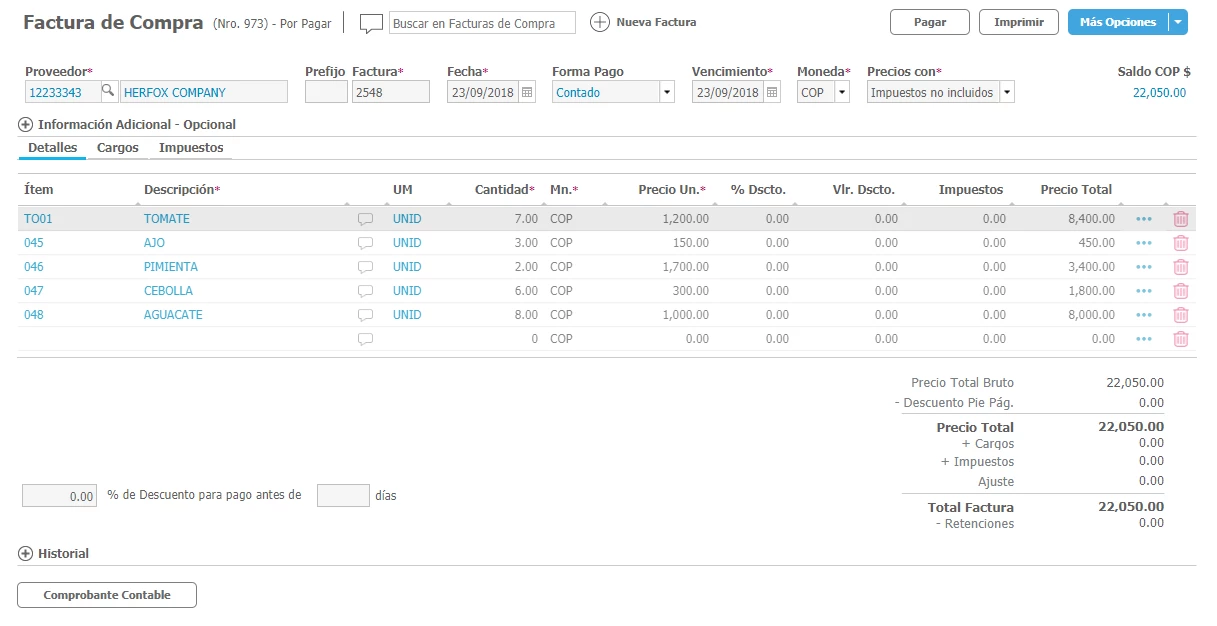Expand the Más Opciones arrow menu
The width and height of the screenshot is (1217, 626).
click(x=1178, y=22)
